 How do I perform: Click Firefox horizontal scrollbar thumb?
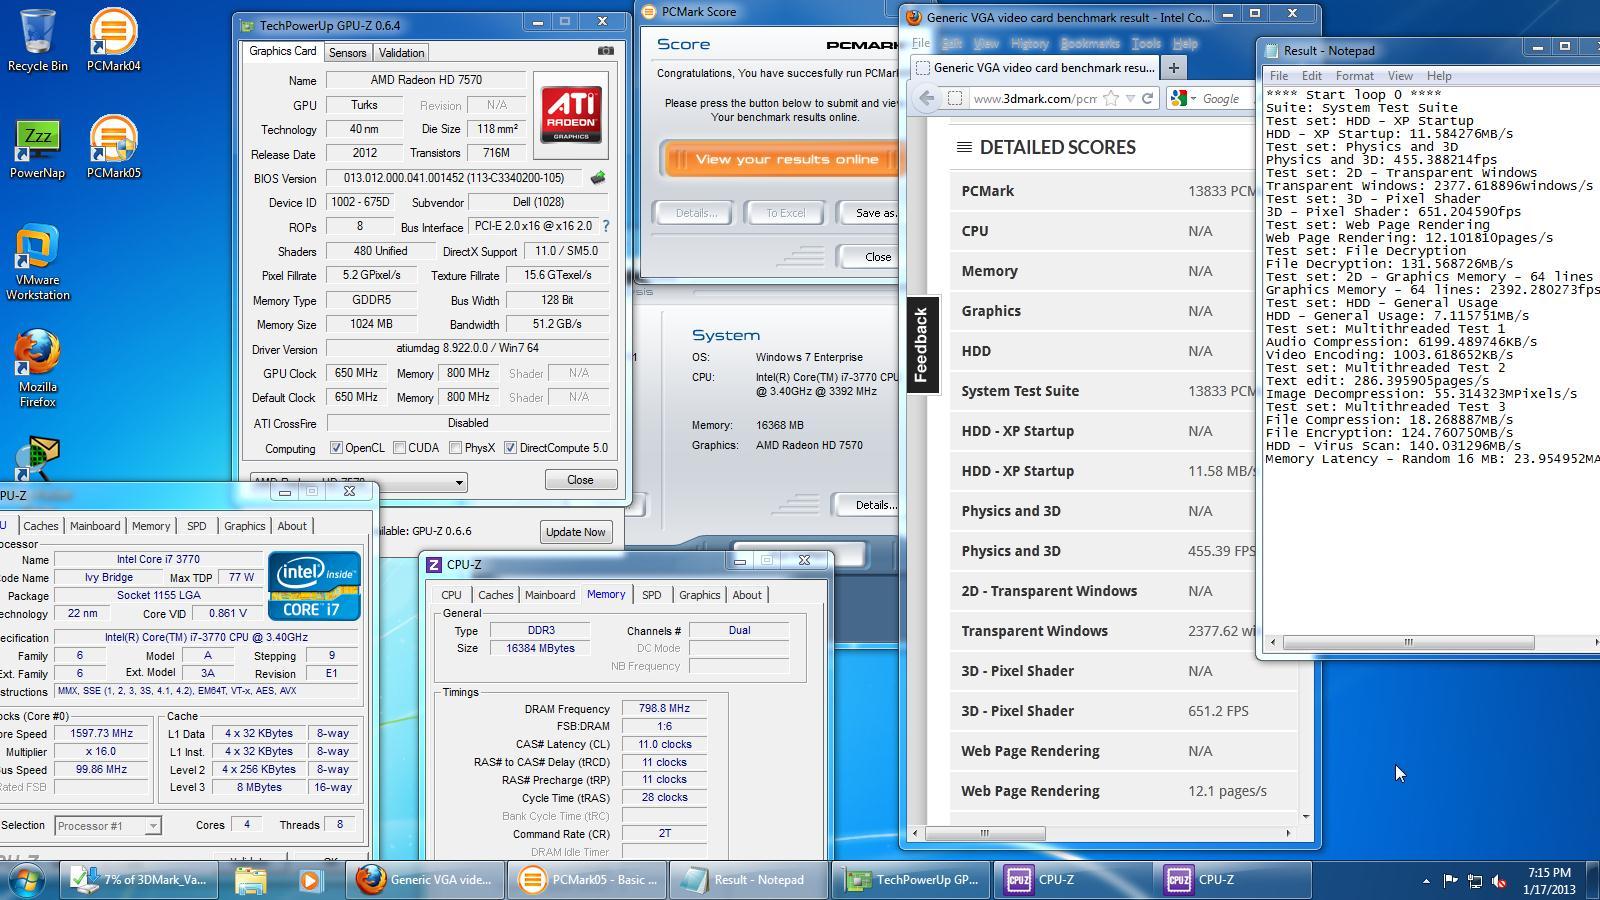[984, 833]
